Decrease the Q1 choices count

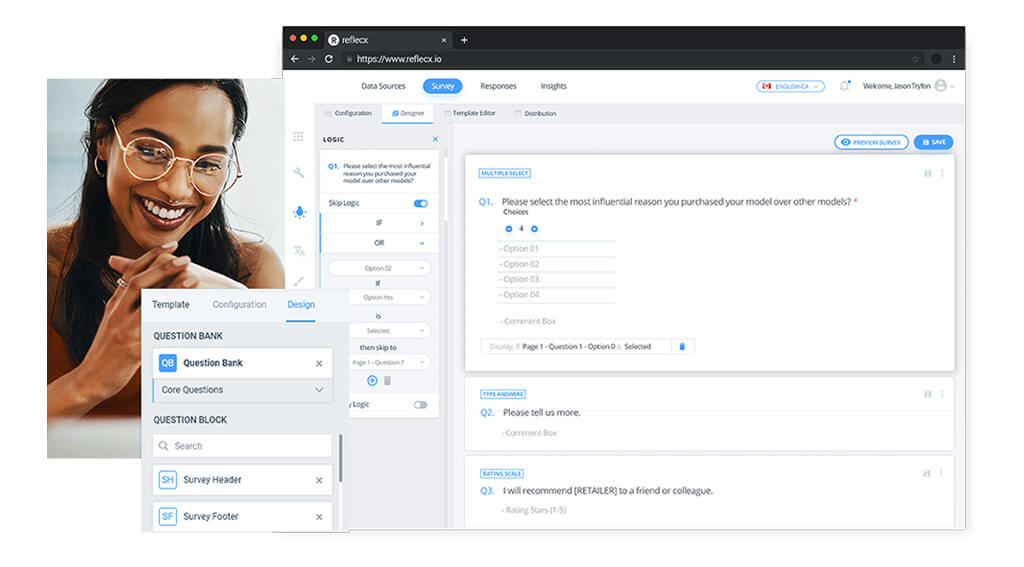pos(508,228)
